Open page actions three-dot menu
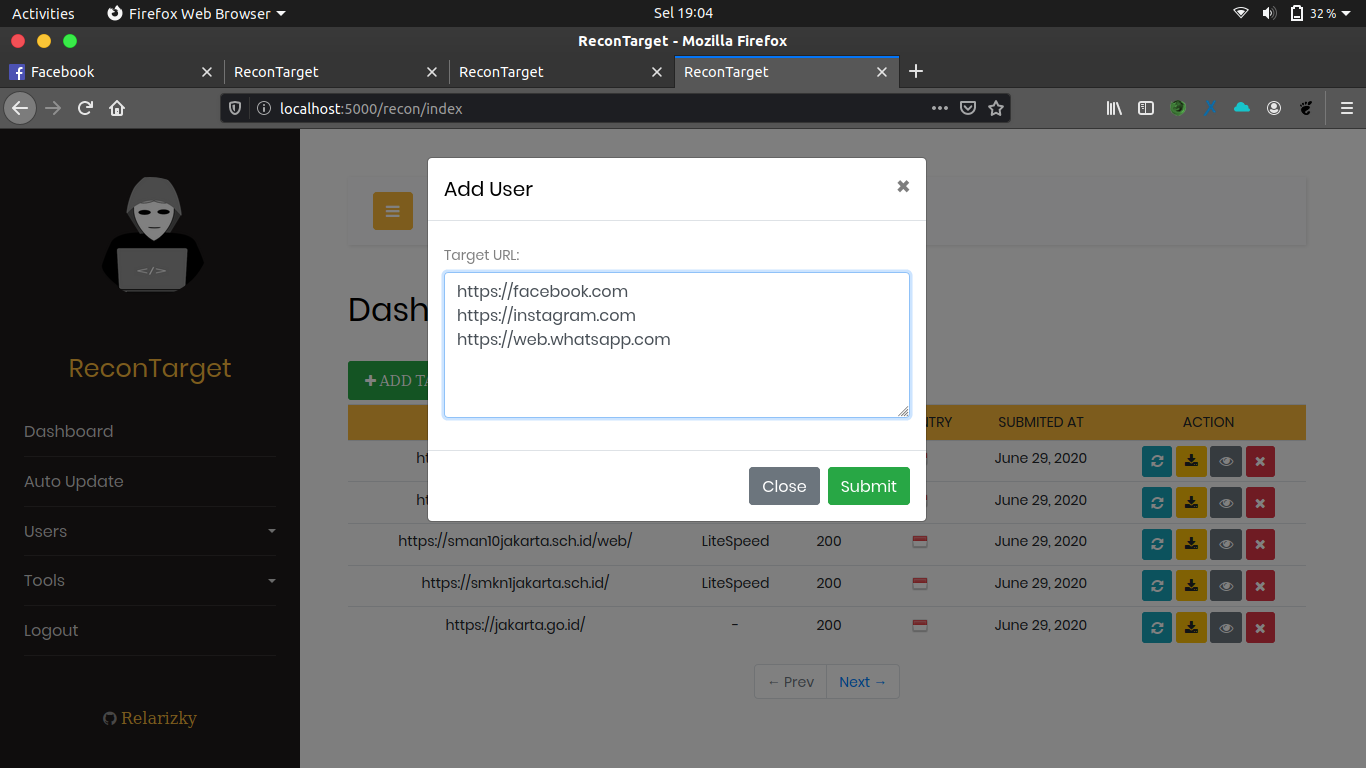The width and height of the screenshot is (1366, 768). pos(940,108)
